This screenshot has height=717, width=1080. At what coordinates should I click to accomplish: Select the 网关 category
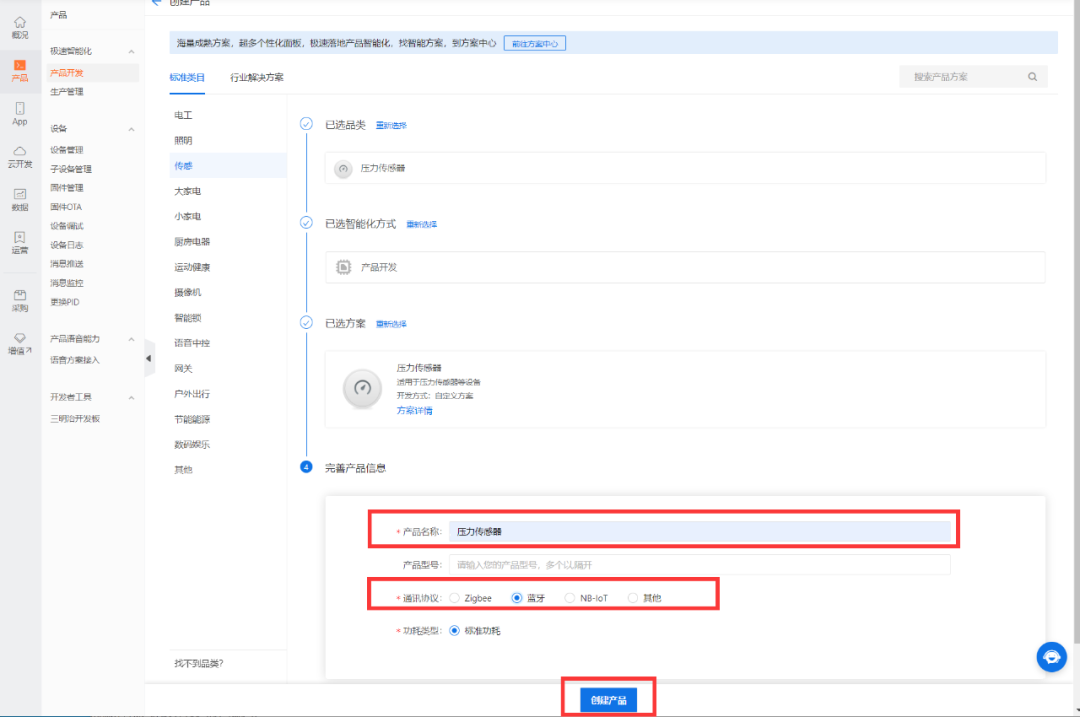[x=183, y=368]
